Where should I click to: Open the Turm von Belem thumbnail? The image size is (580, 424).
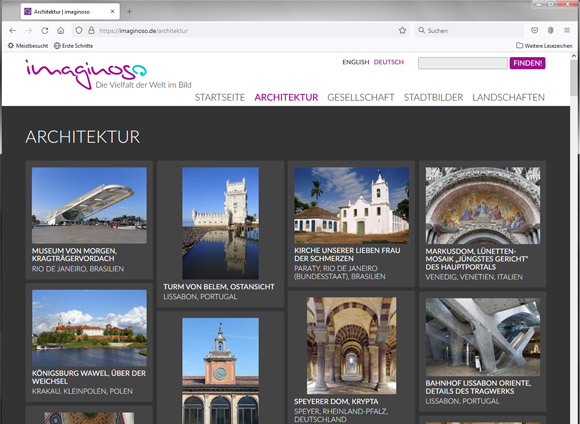pyautogui.click(x=220, y=223)
